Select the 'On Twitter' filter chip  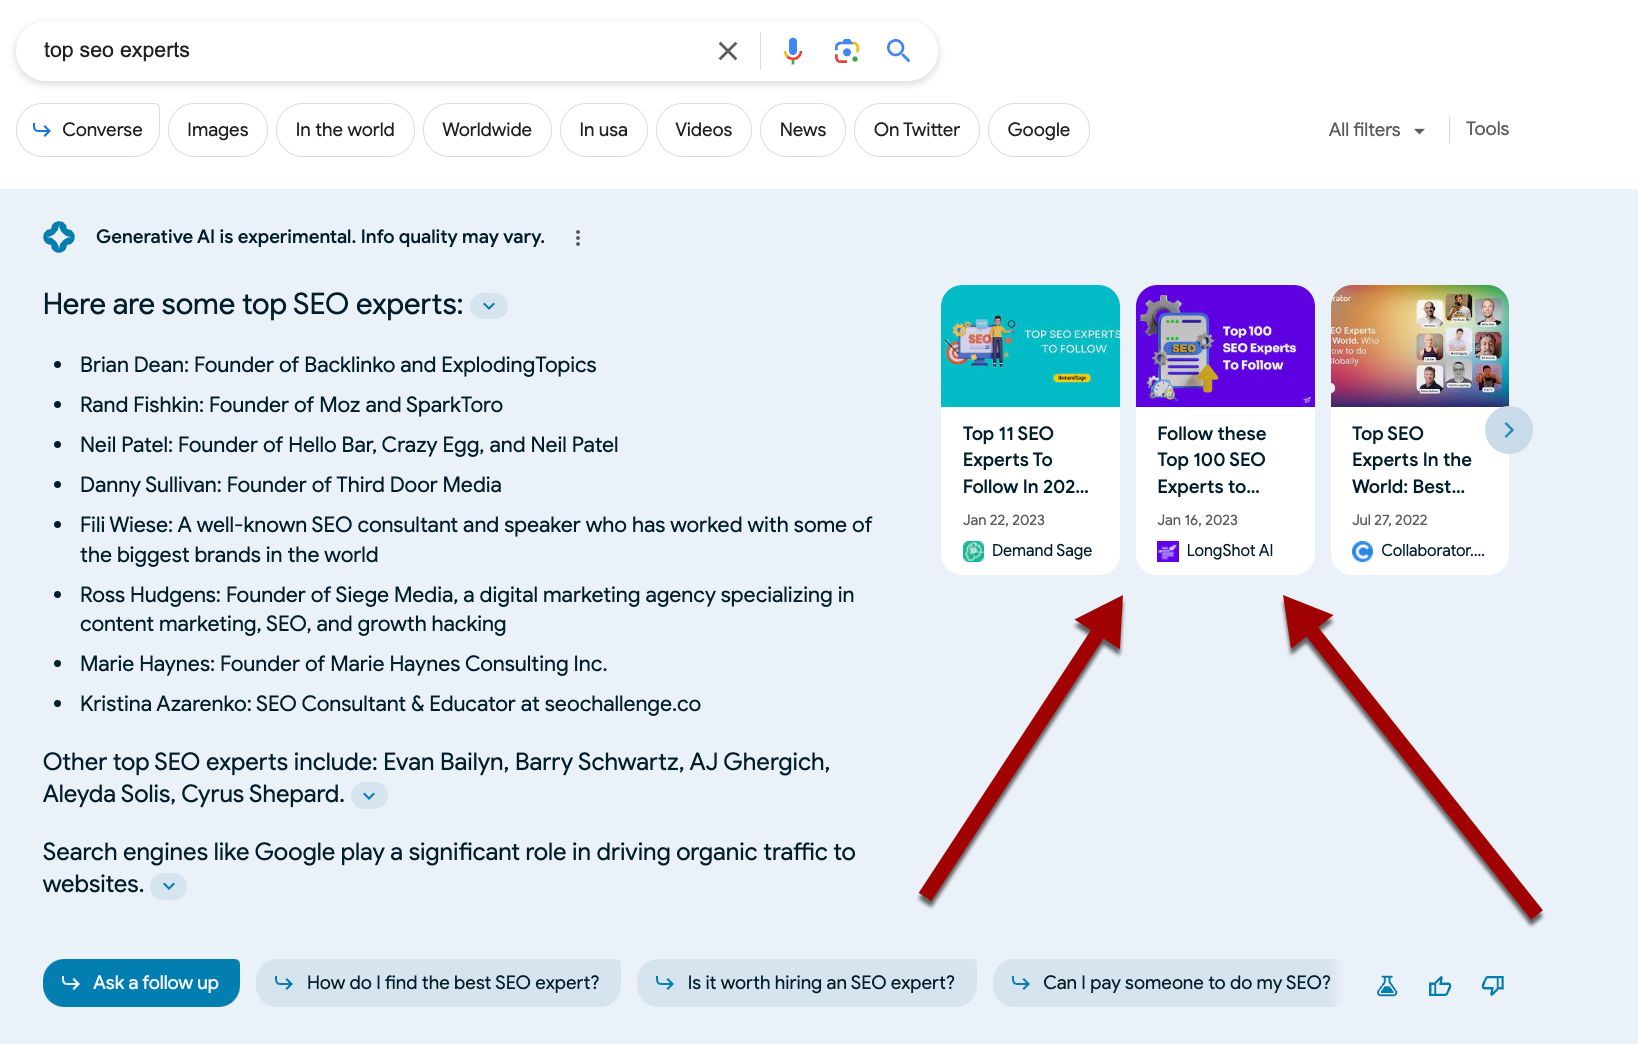[917, 130]
